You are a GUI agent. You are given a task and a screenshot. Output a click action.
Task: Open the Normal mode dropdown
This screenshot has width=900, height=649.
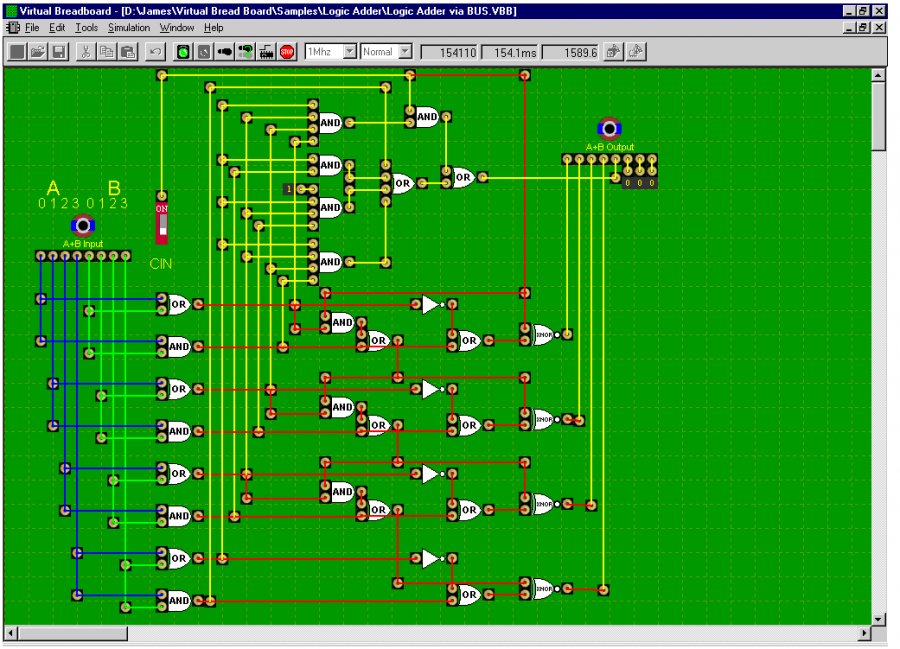(x=405, y=52)
